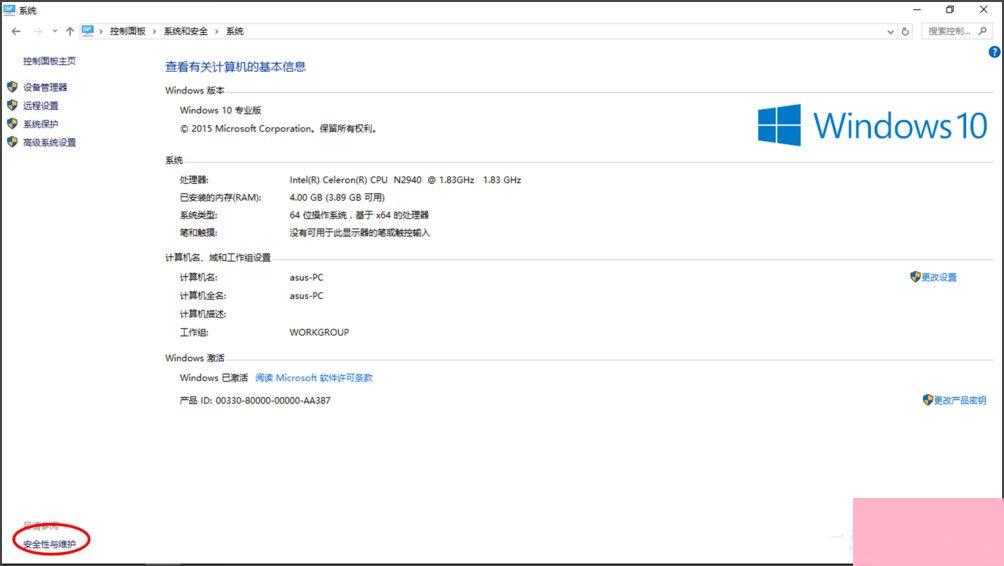Open 控制面板主页
The image size is (1004, 566).
[x=49, y=61]
